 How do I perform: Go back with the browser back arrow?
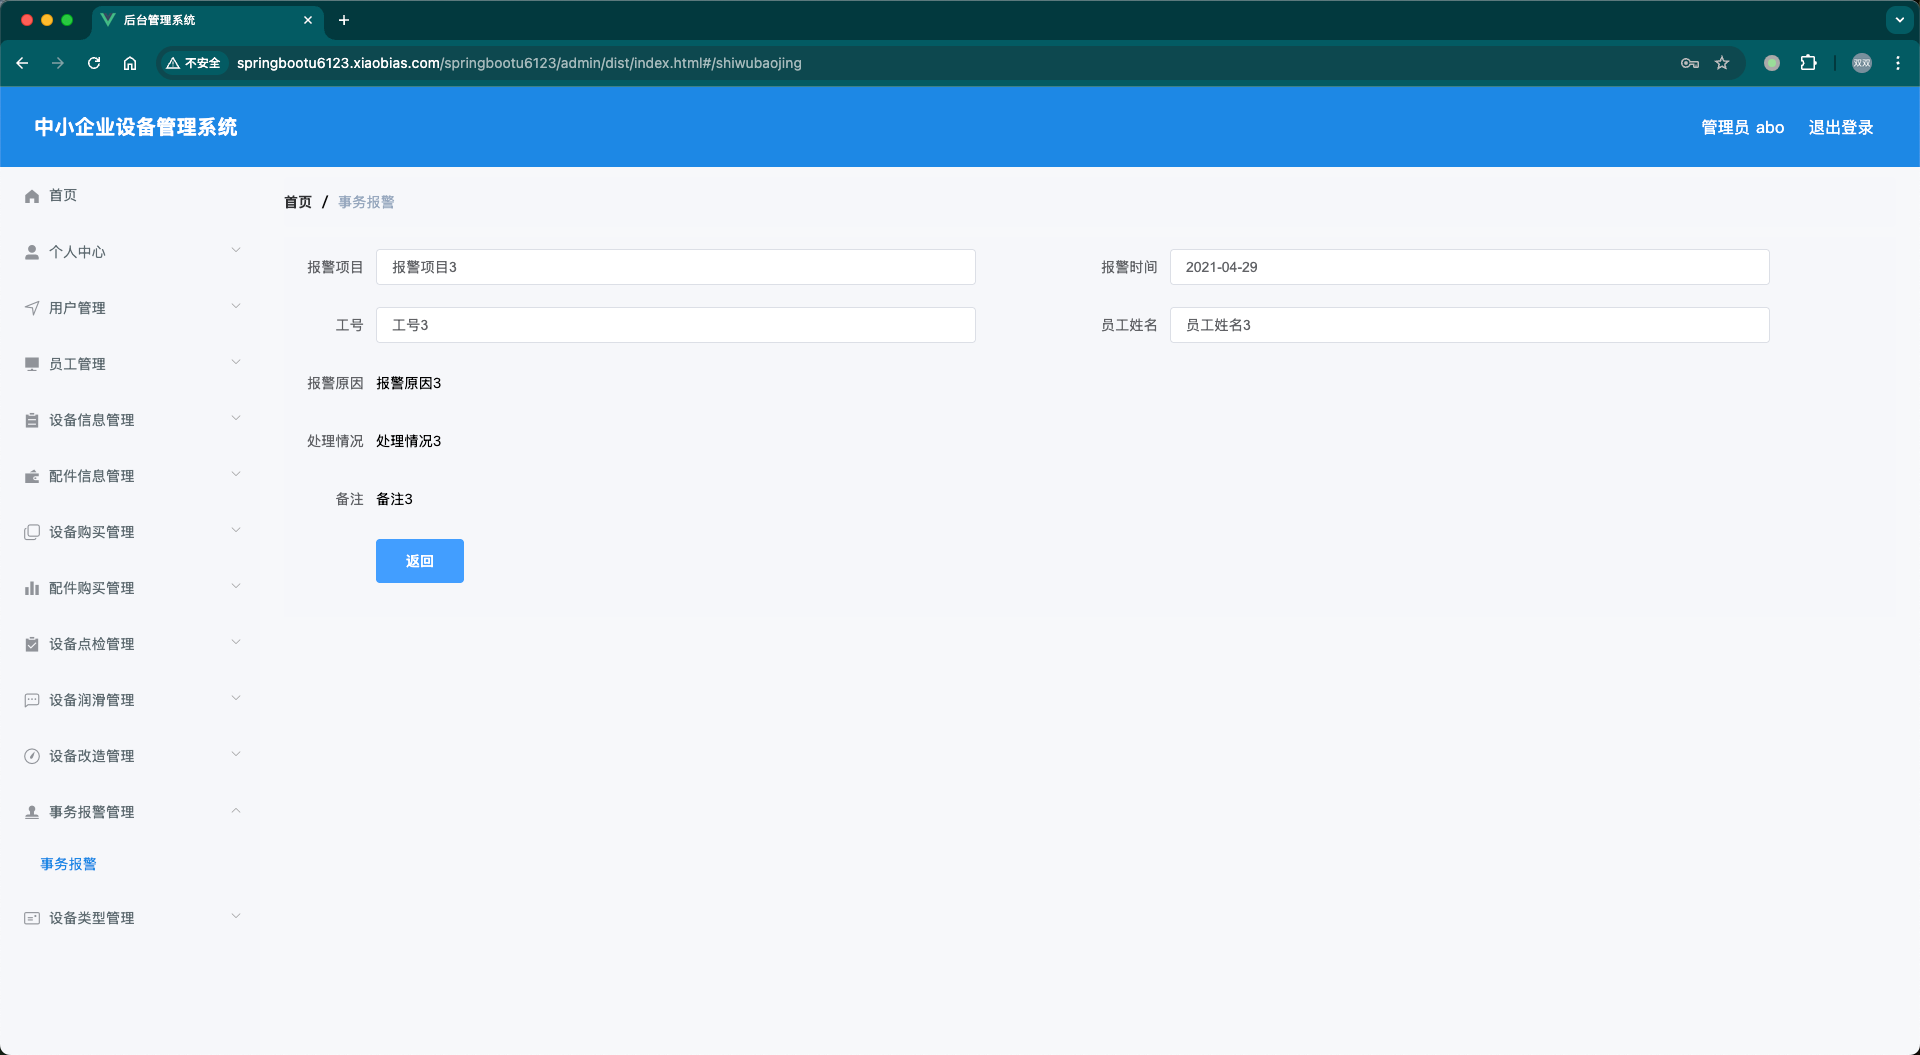coord(22,63)
